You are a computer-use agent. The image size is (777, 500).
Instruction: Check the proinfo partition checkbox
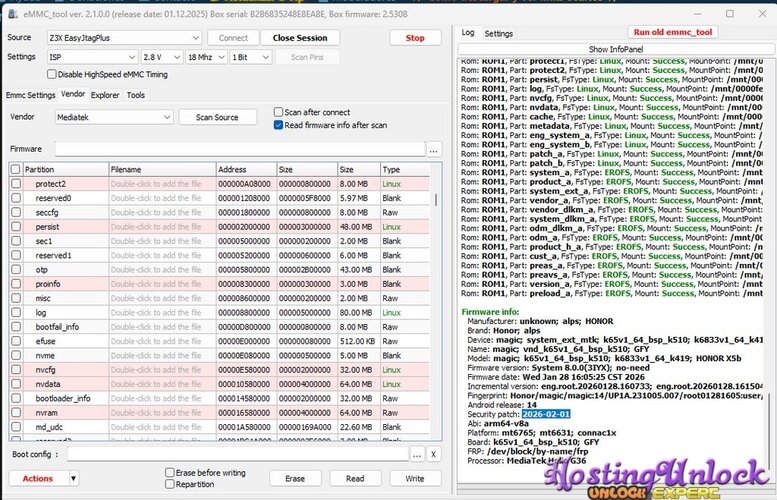pyautogui.click(x=16, y=284)
